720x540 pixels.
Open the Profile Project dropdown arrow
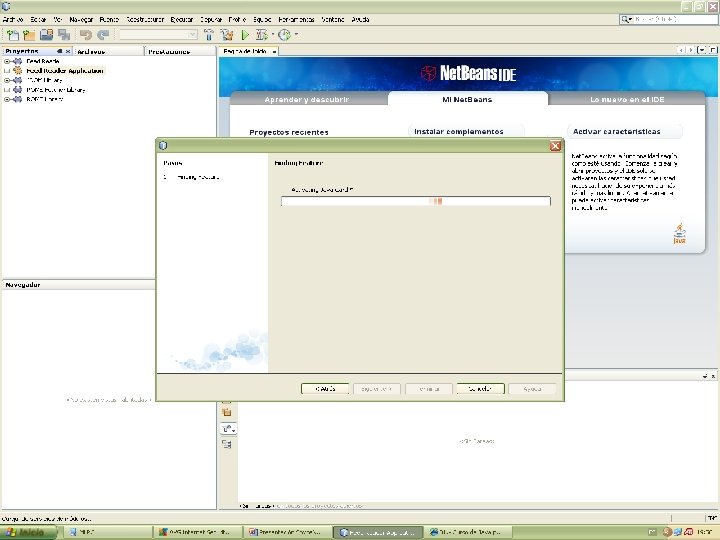pos(296,34)
